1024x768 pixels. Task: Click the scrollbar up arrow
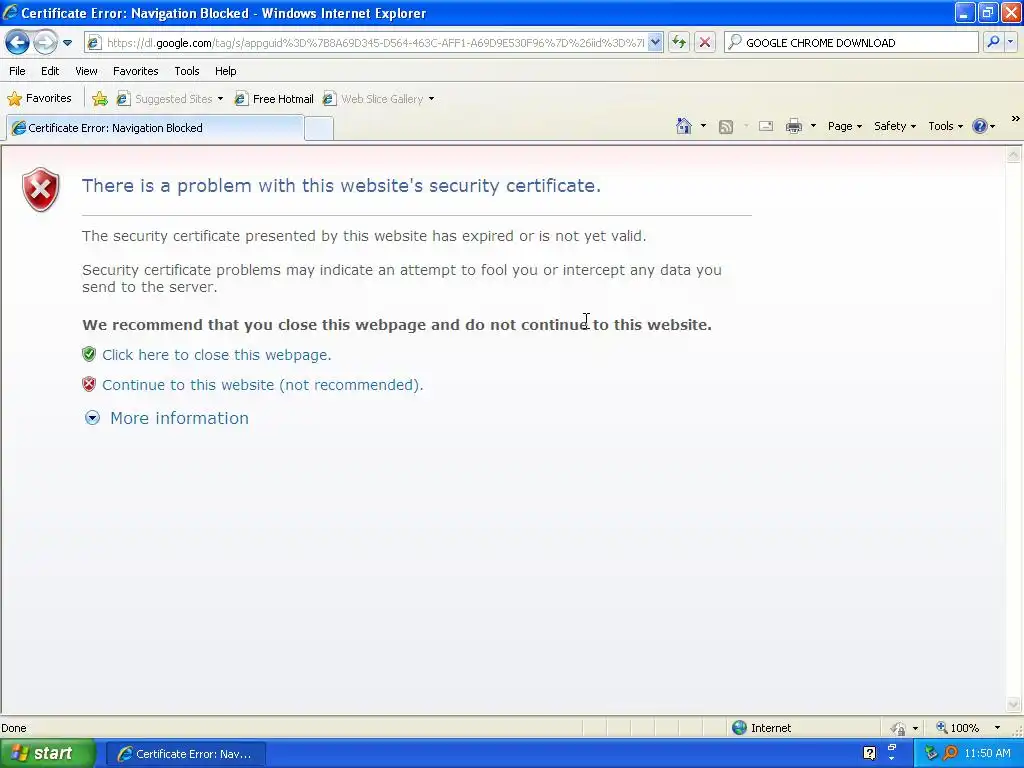(1013, 155)
